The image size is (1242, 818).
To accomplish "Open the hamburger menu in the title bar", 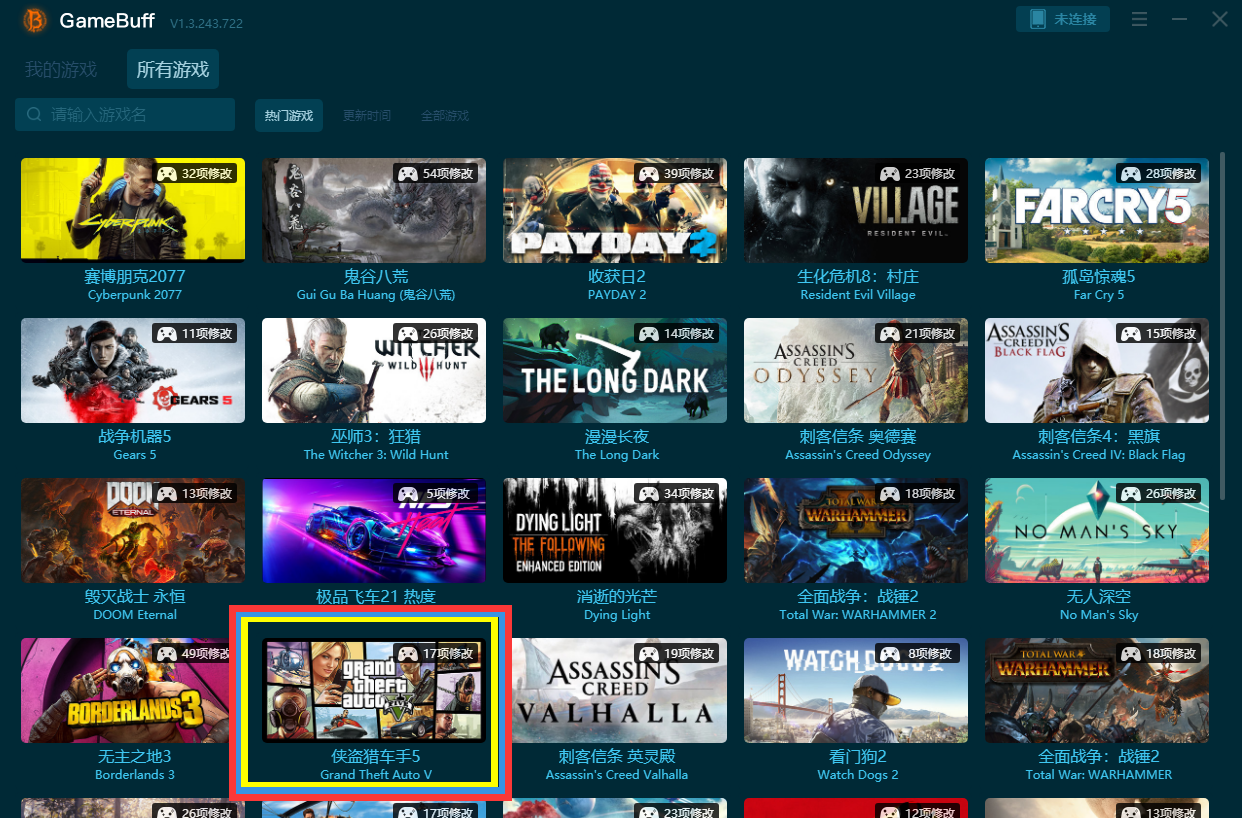I will pos(1139,19).
